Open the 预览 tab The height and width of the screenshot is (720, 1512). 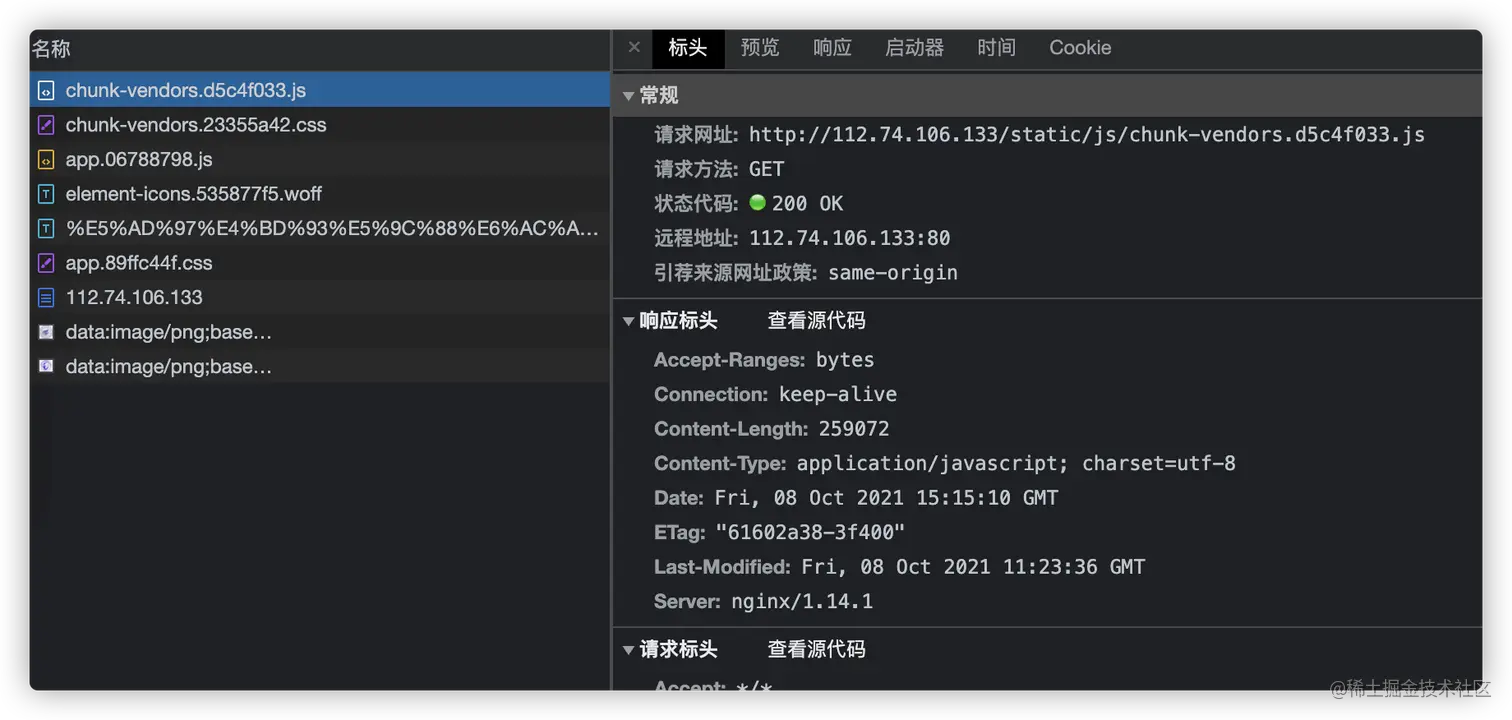[760, 48]
